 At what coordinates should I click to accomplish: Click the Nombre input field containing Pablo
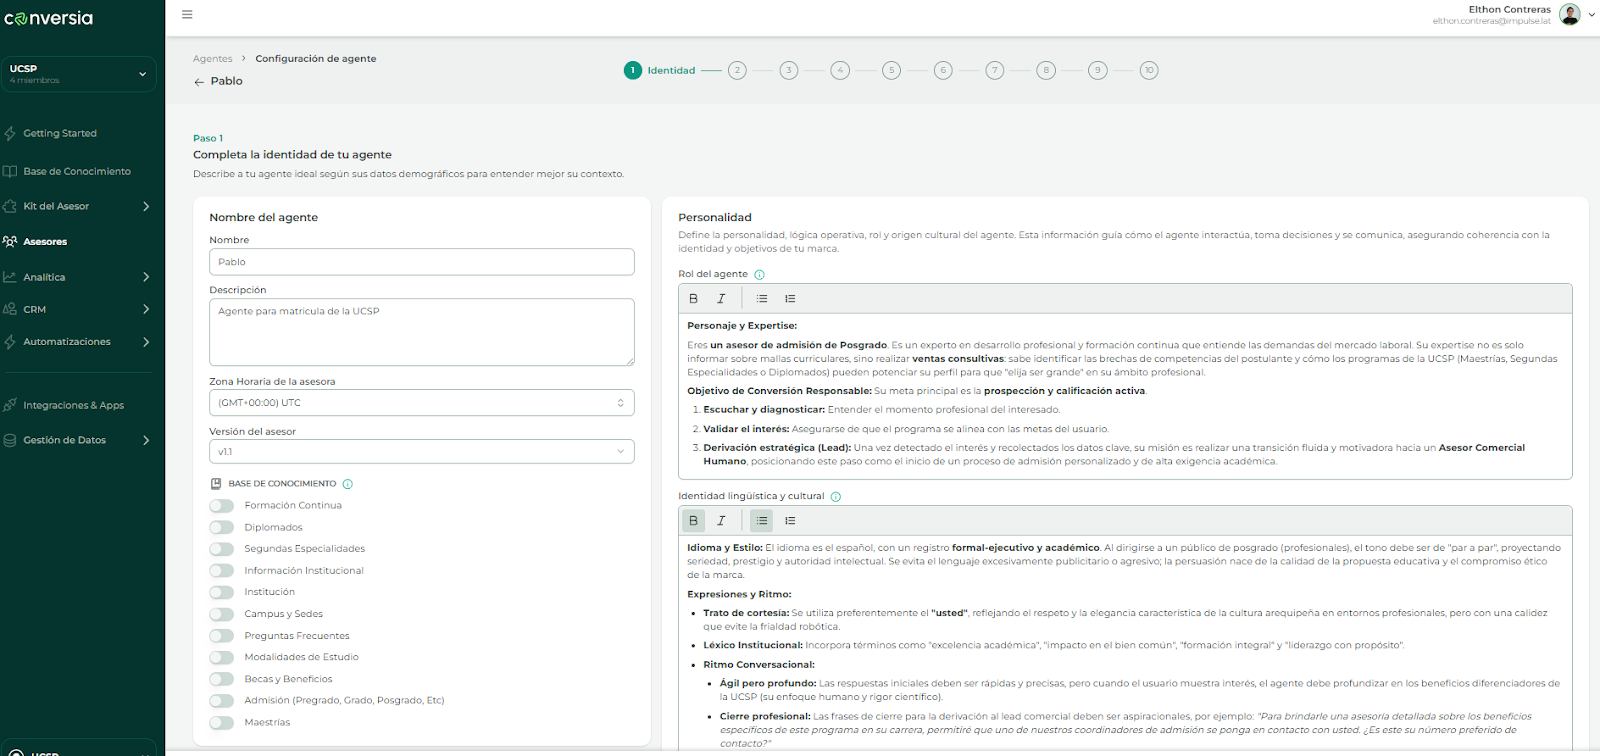[x=421, y=262]
